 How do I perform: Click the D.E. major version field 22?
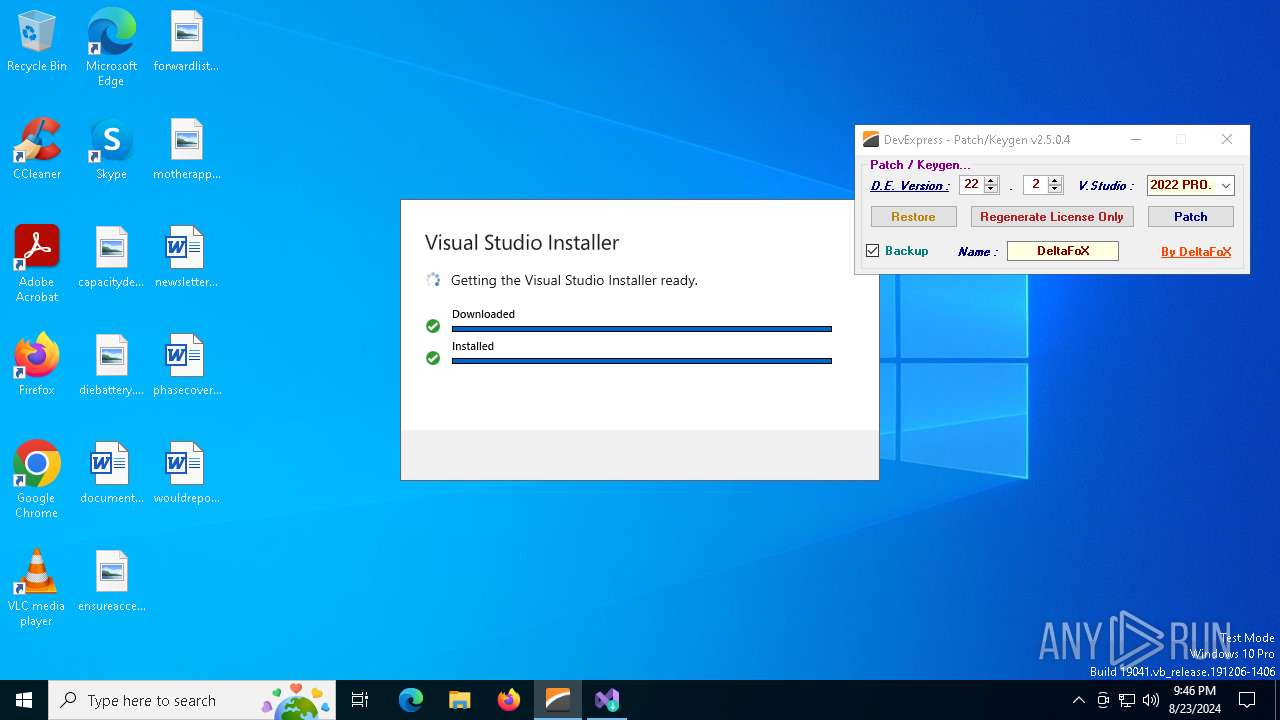pos(972,185)
